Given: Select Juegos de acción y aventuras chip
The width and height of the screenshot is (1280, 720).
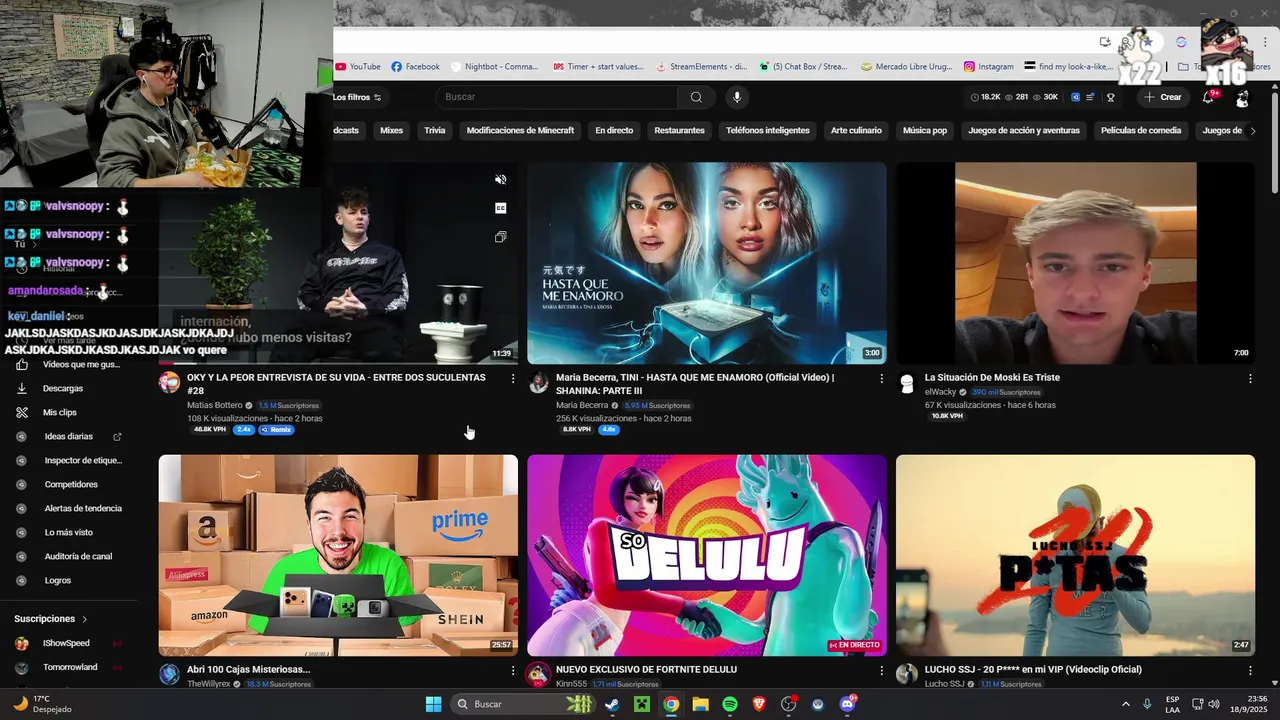Looking at the screenshot, I should click(x=1024, y=130).
